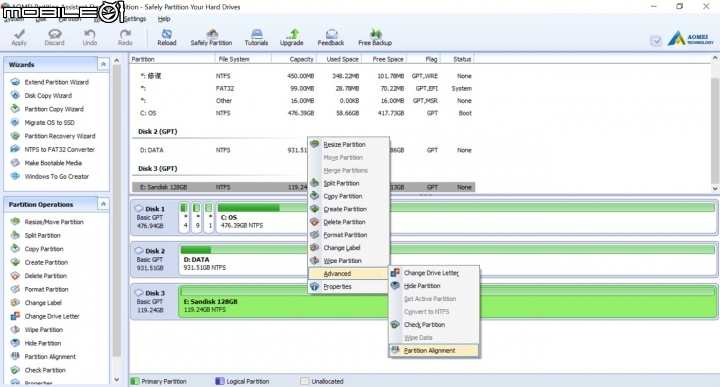The height and width of the screenshot is (387, 720).
Task: Choose Partition Alignment in sidebar operations
Action: coord(44,357)
